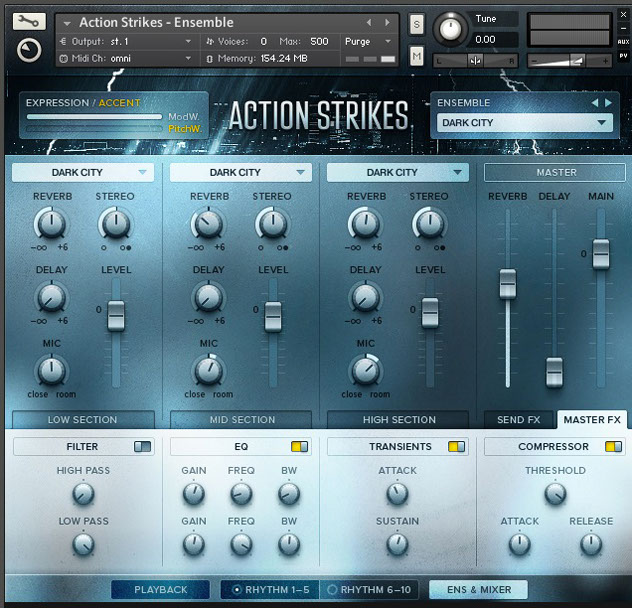Open the Ens & Mixer page
632x608 pixels.
tap(478, 590)
